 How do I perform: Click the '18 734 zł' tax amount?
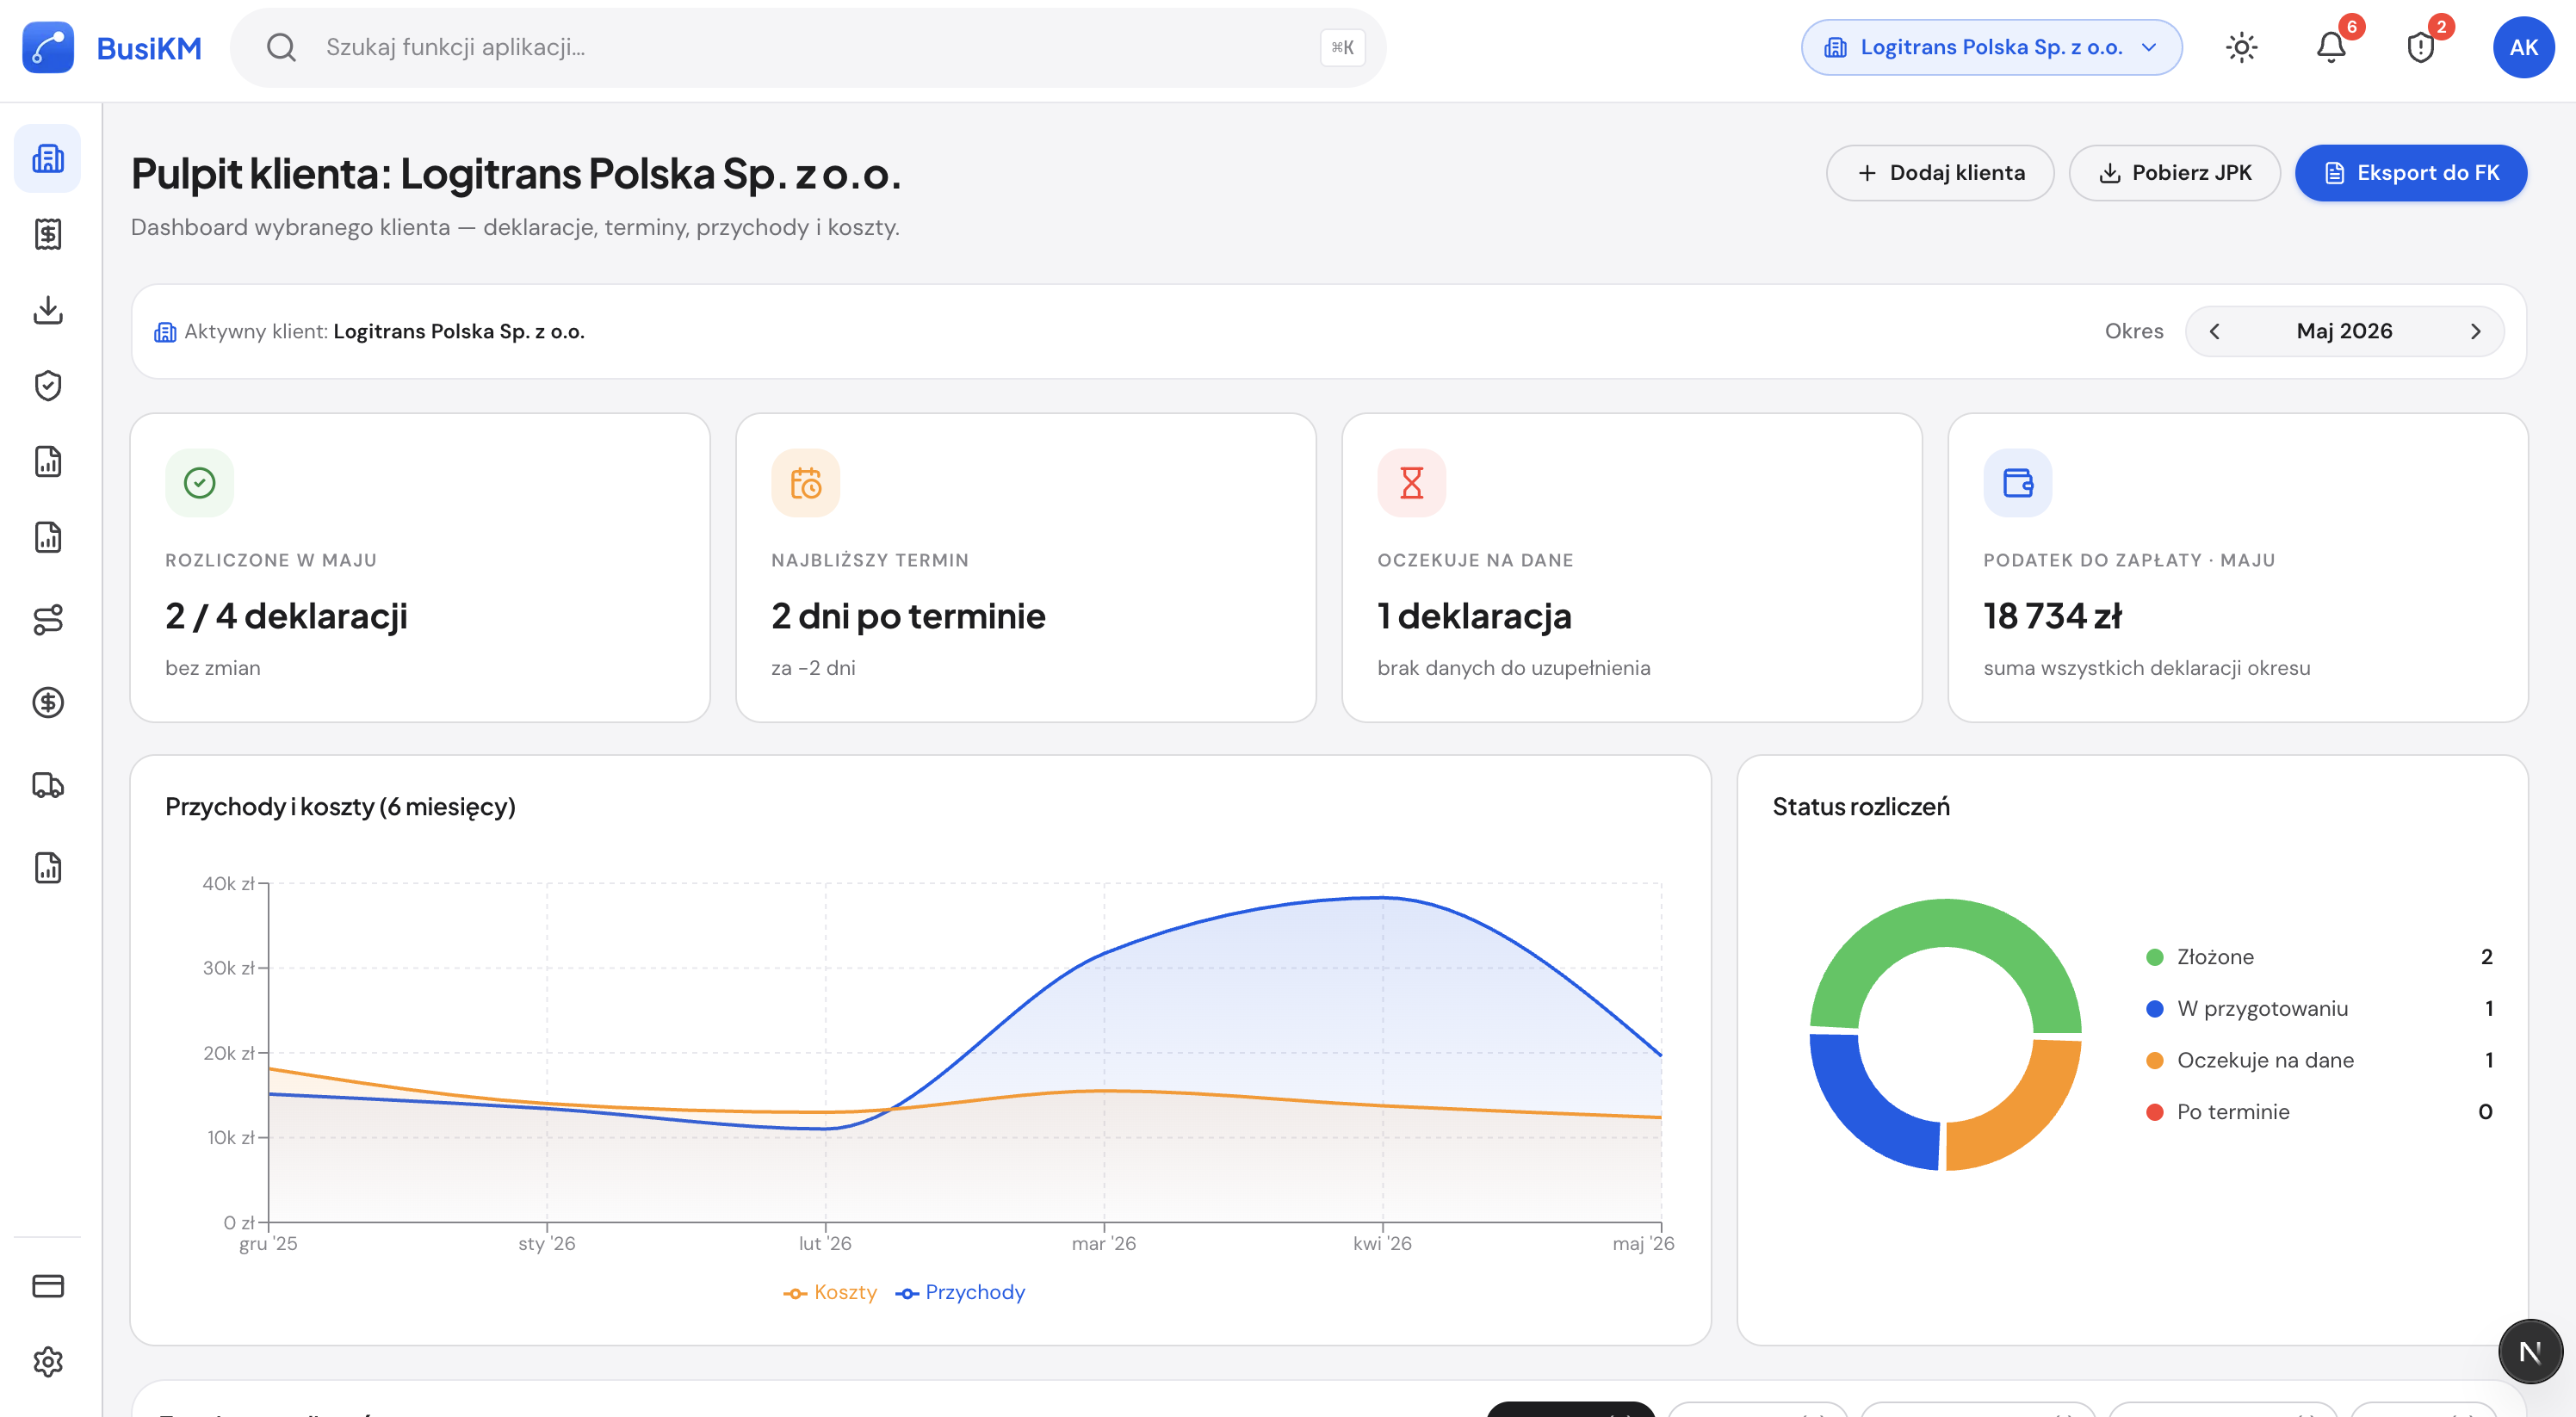click(2053, 616)
